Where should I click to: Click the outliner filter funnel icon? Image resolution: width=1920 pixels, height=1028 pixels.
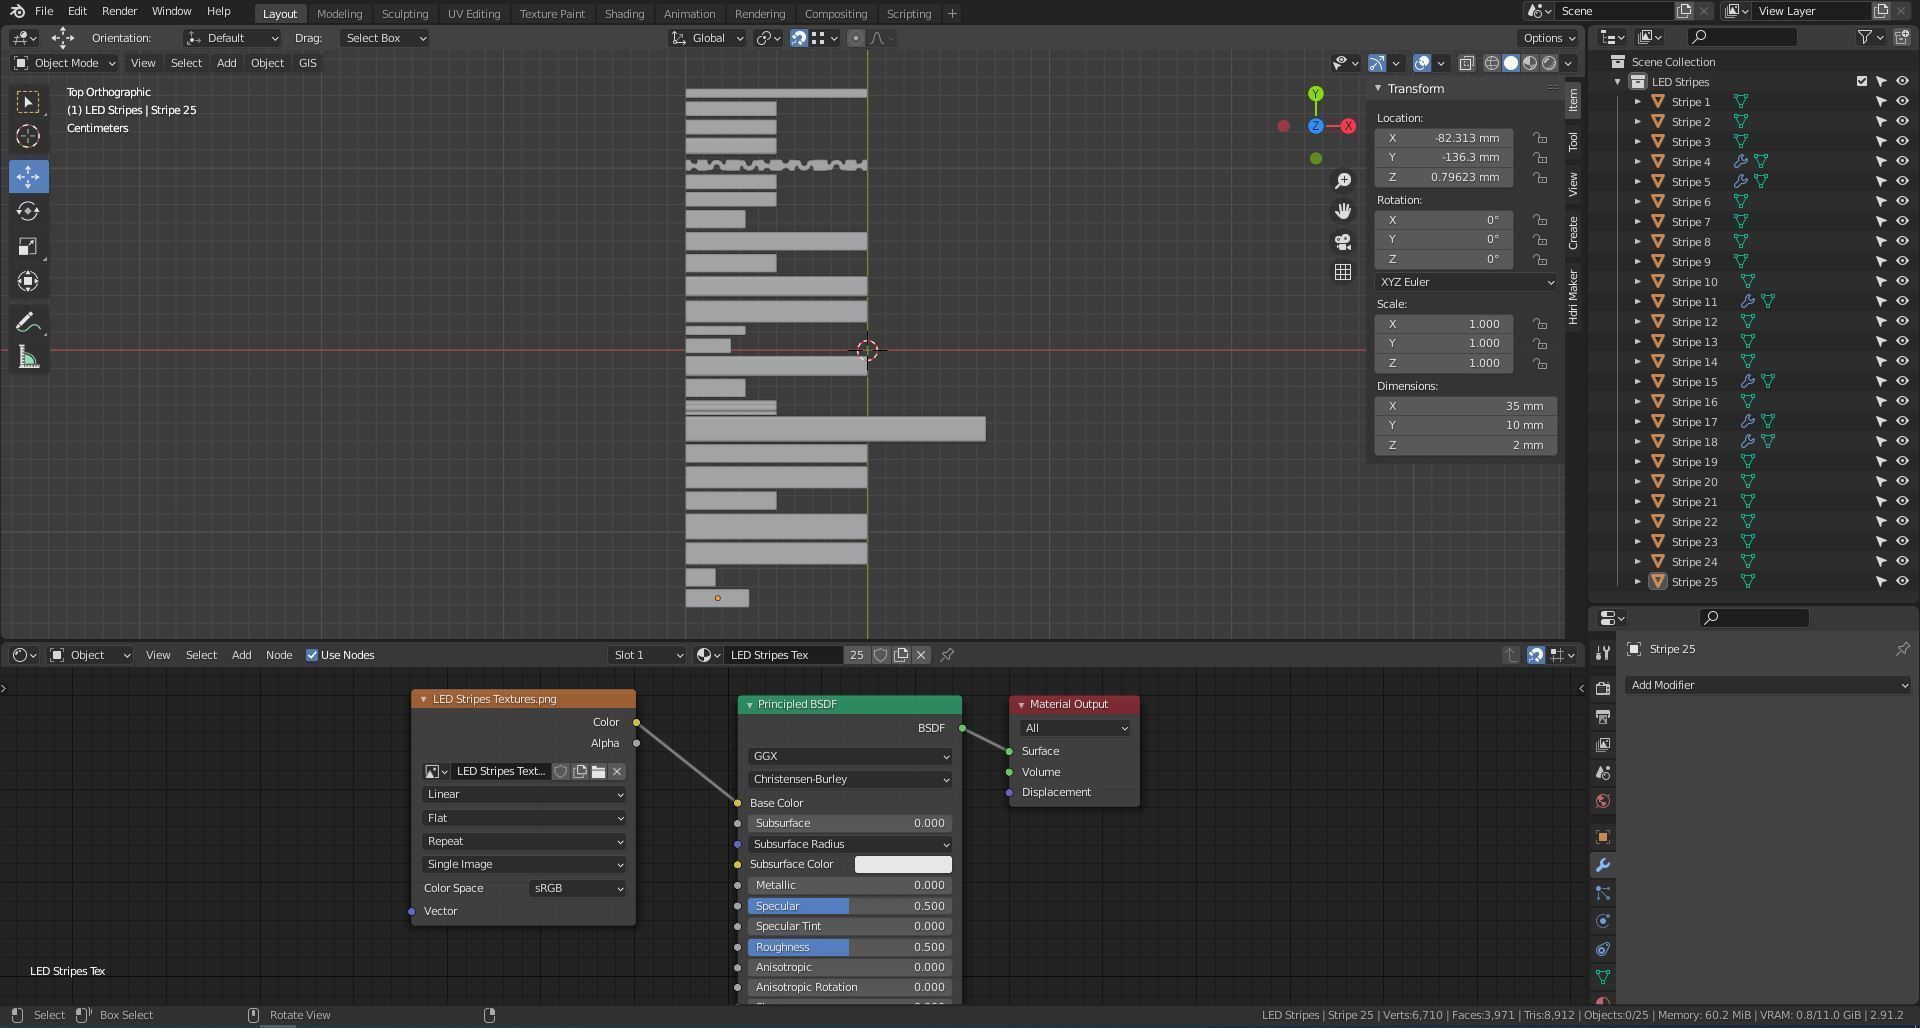1865,37
